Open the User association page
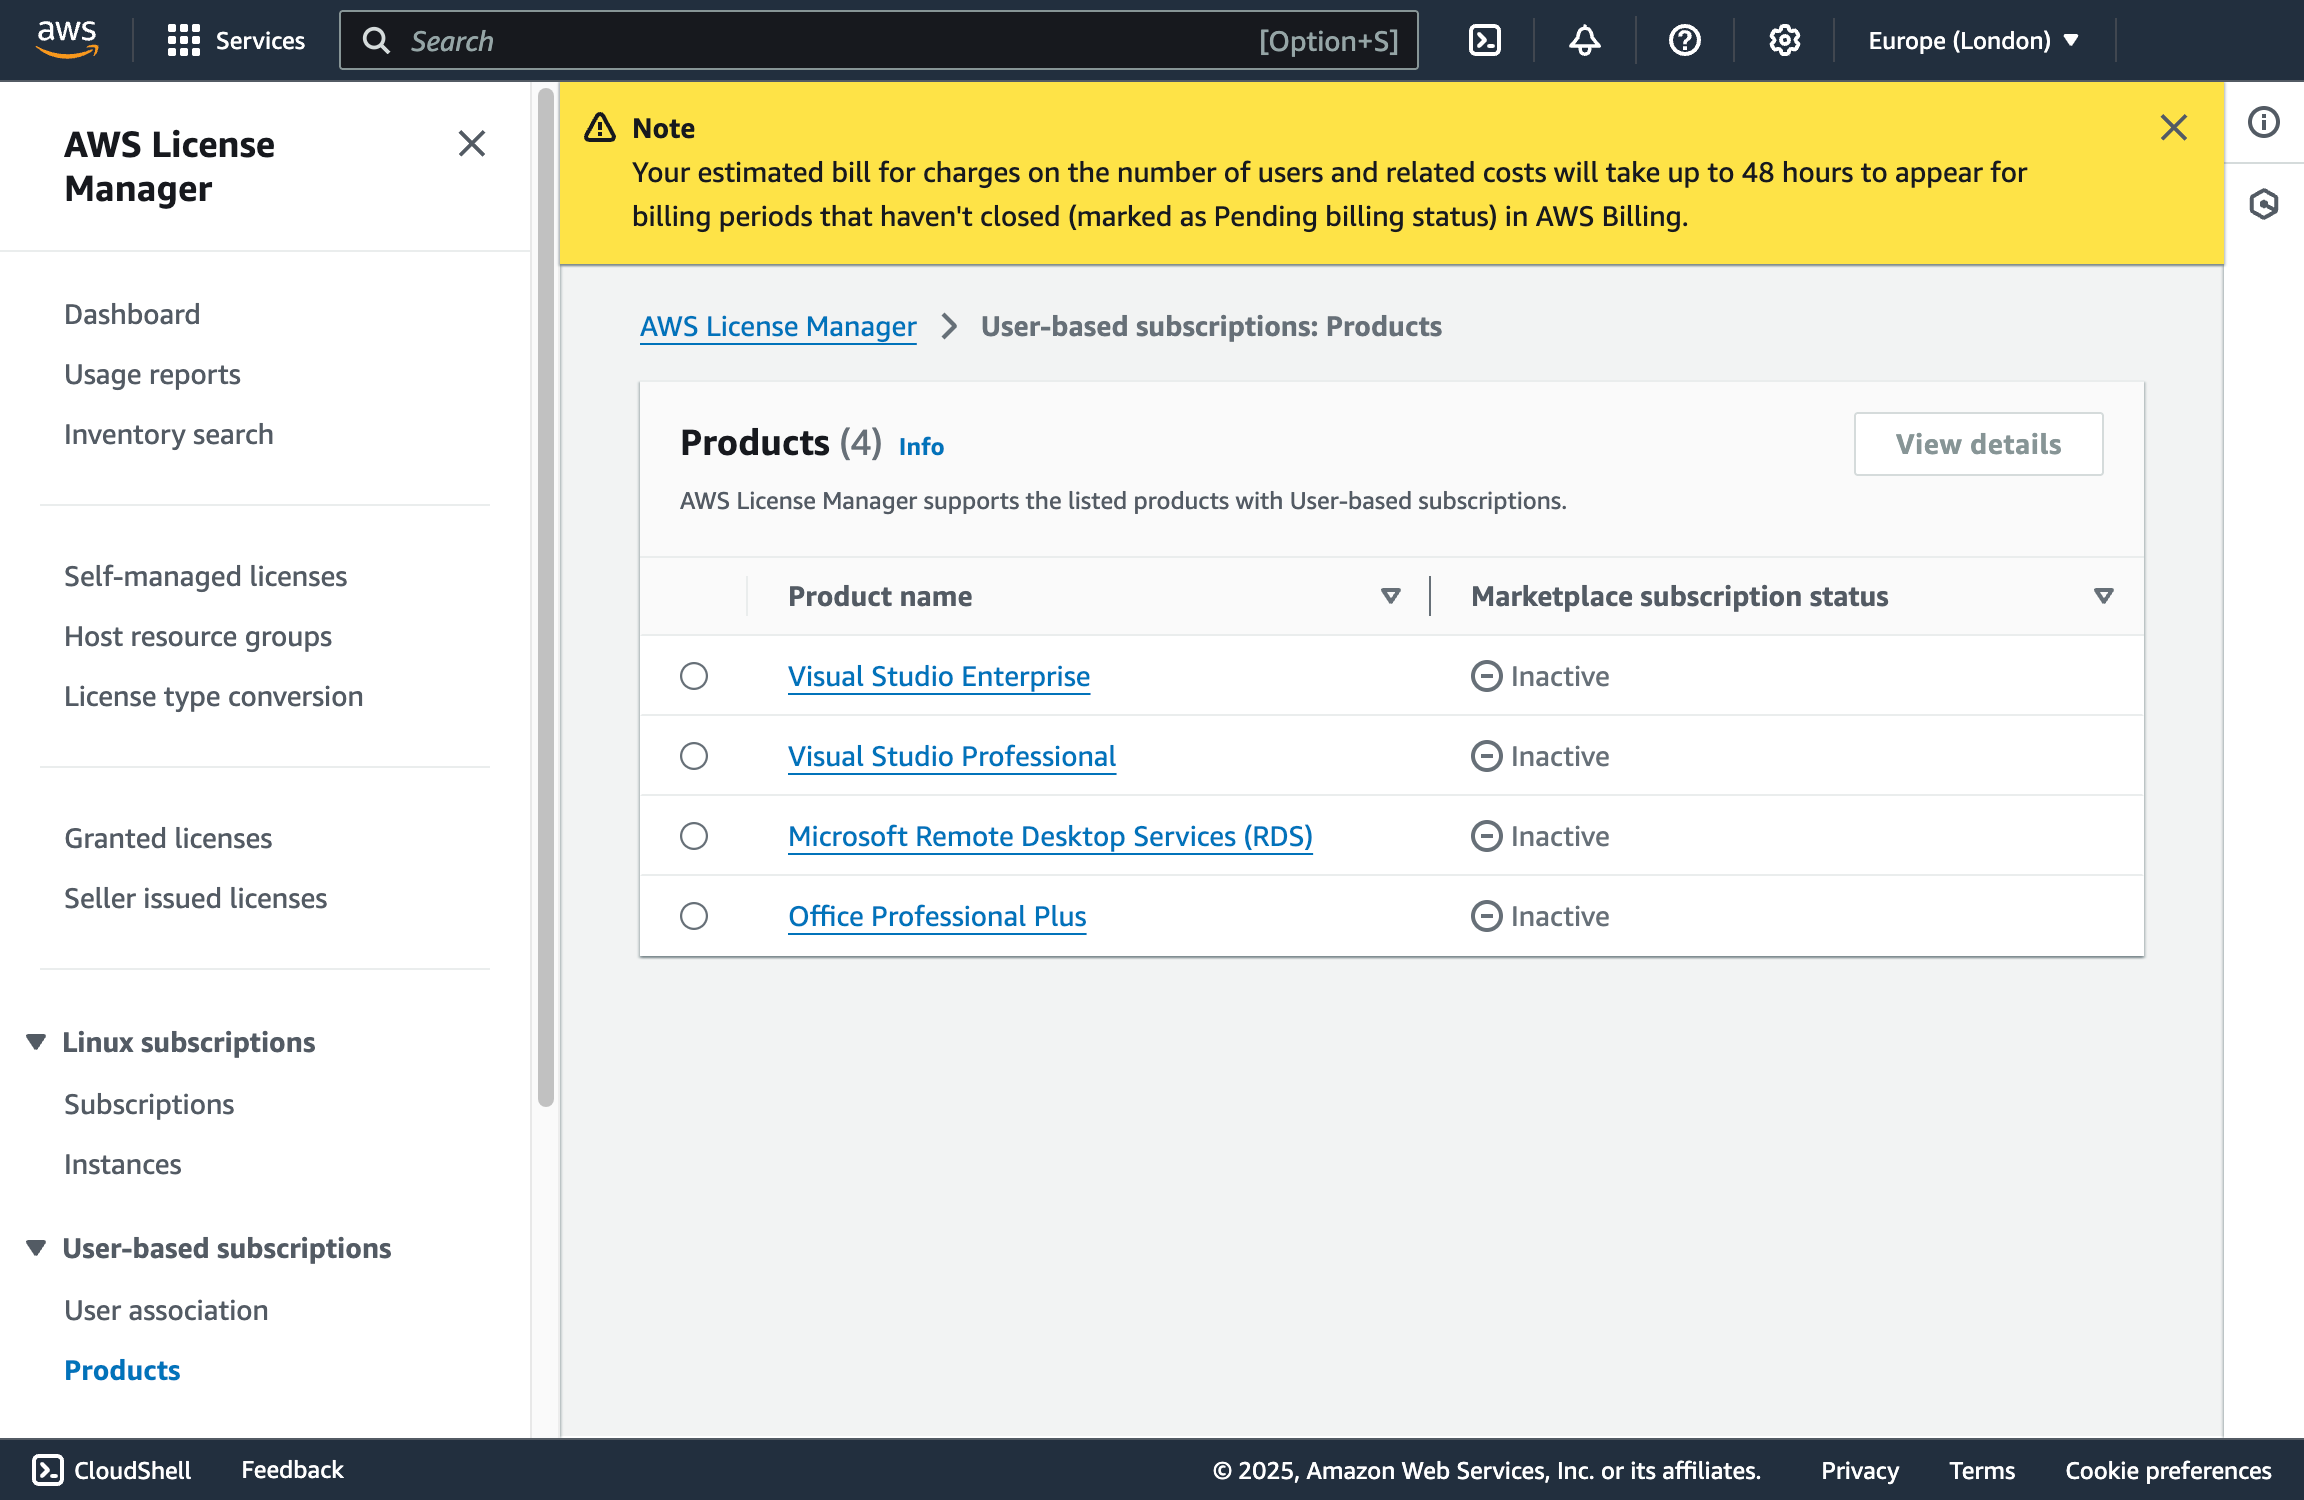Viewport: 2304px width, 1500px height. pos(166,1310)
